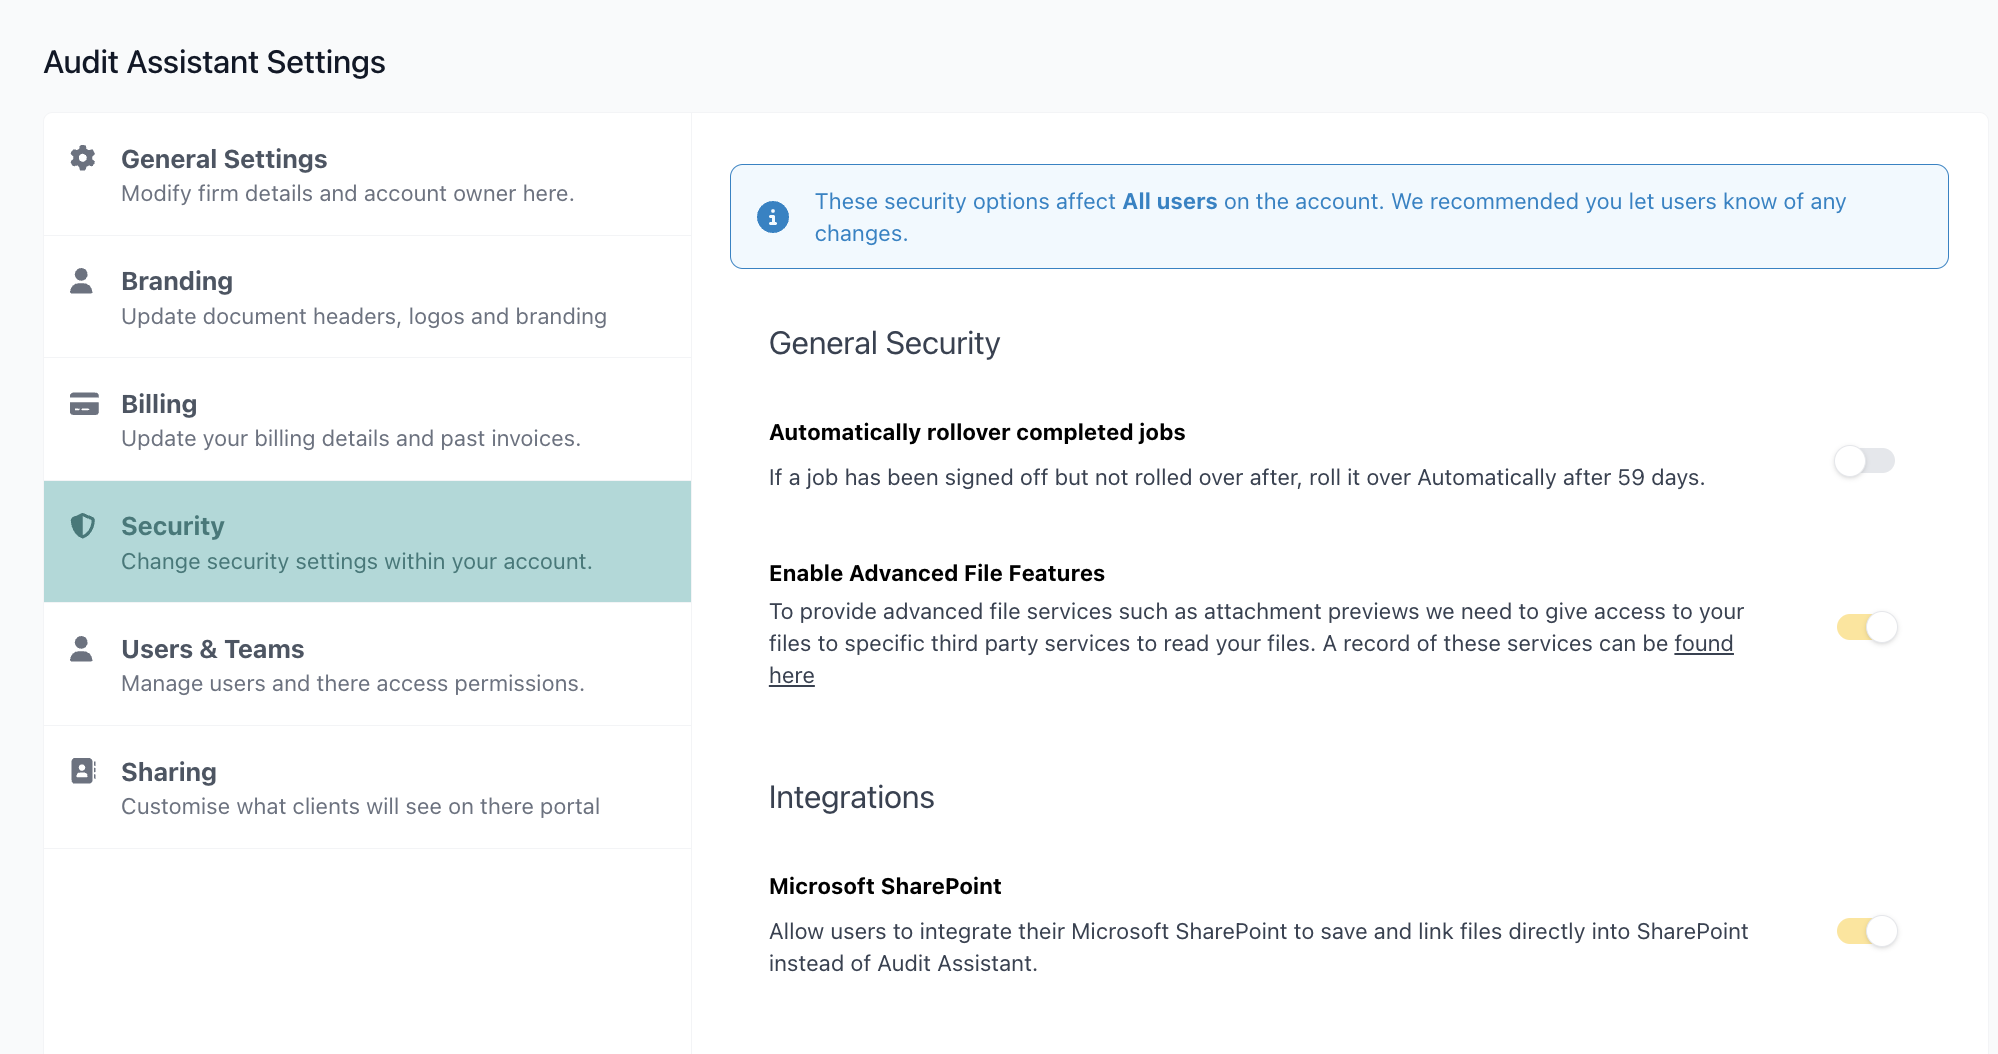The height and width of the screenshot is (1054, 1998).
Task: Click "Customise what clients will see on there portal"
Action: coord(360,806)
